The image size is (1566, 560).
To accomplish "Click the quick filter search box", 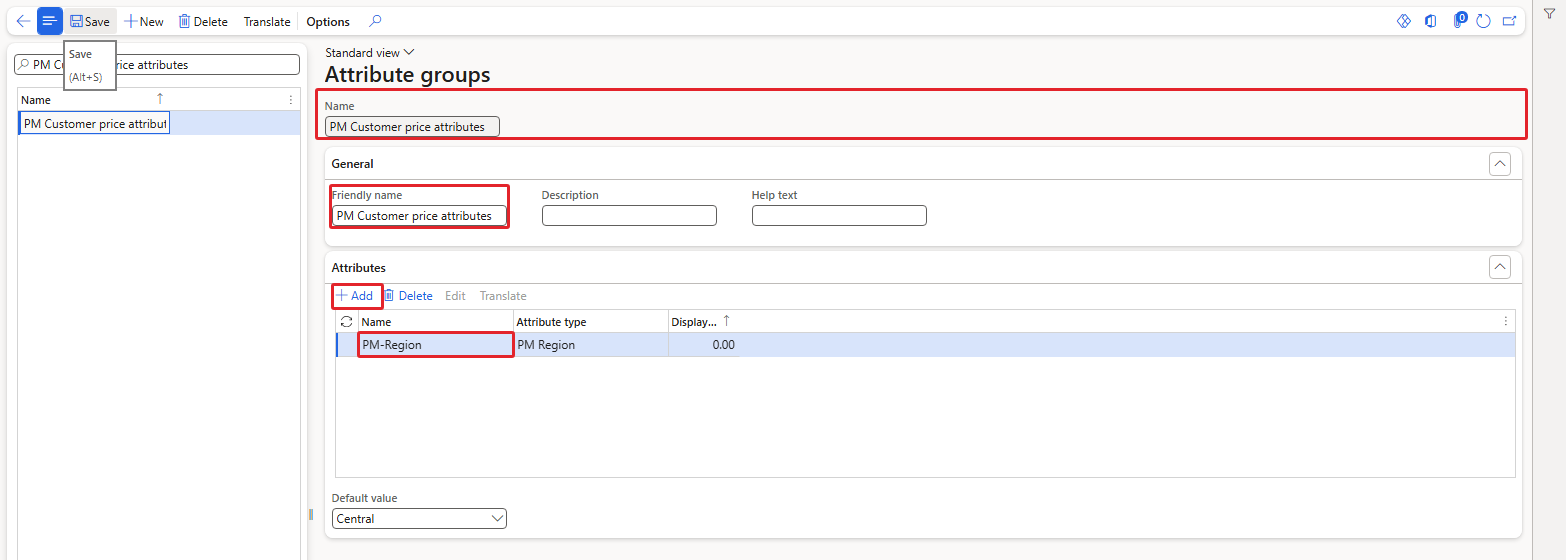I will (x=157, y=64).
